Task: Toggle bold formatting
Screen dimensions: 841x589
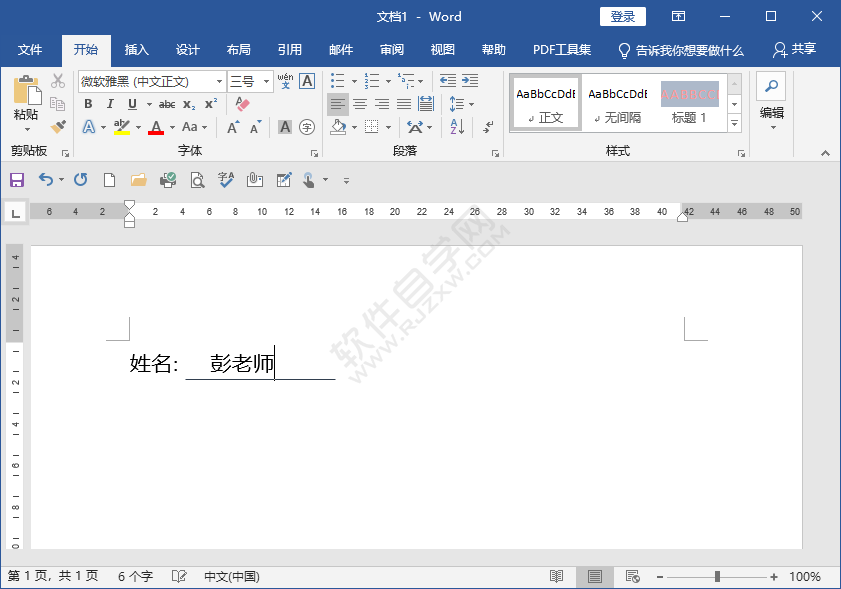Action: (x=88, y=104)
